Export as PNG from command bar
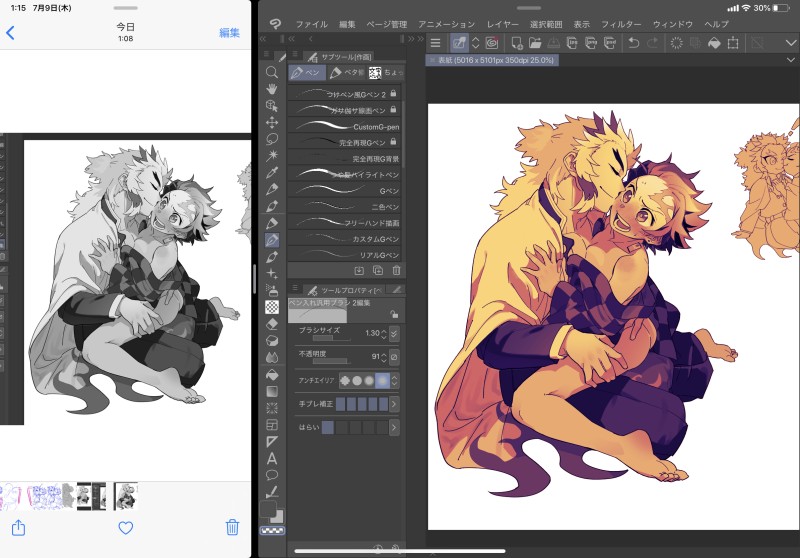The height and width of the screenshot is (558, 800). 591,43
